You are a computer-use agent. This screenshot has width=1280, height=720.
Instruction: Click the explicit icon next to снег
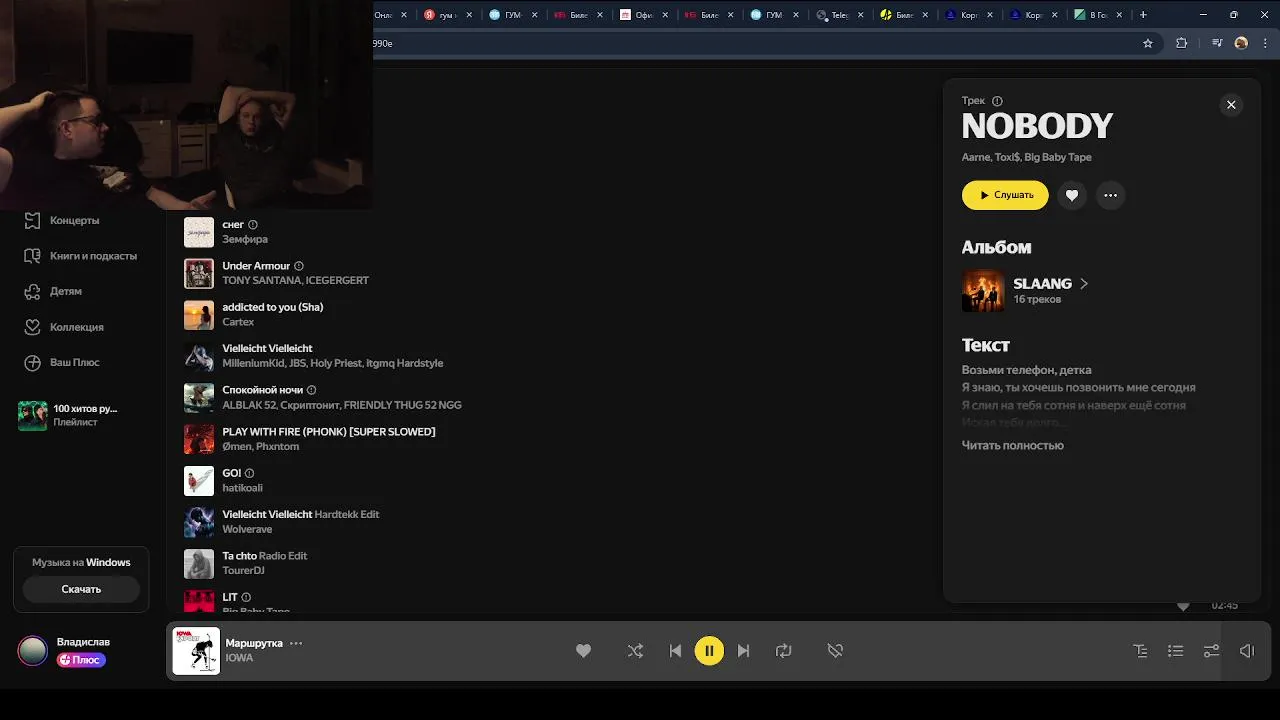(x=253, y=225)
